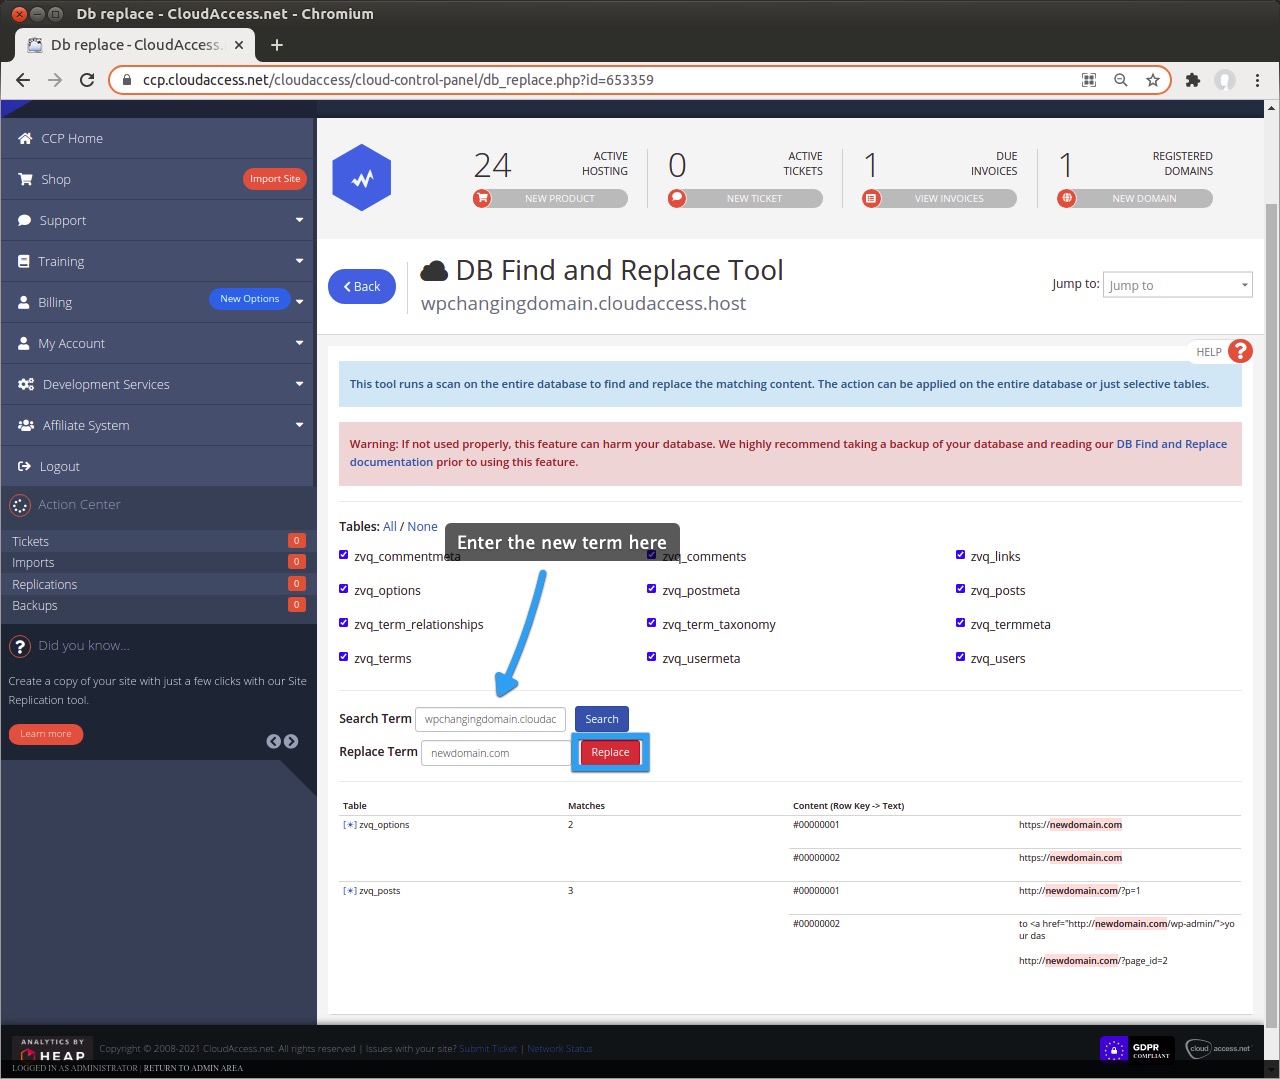
Task: Expand the zvq_posts result row toggle
Action: point(350,891)
